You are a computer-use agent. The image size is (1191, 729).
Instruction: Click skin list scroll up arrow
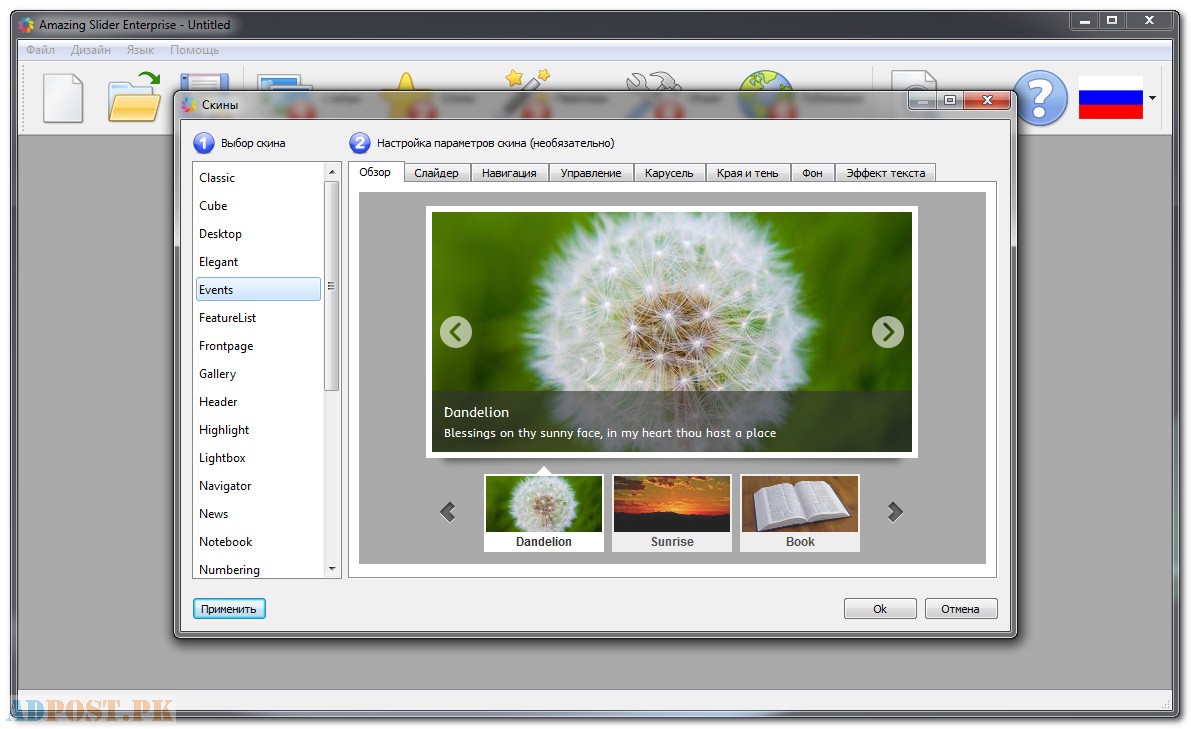click(x=332, y=172)
